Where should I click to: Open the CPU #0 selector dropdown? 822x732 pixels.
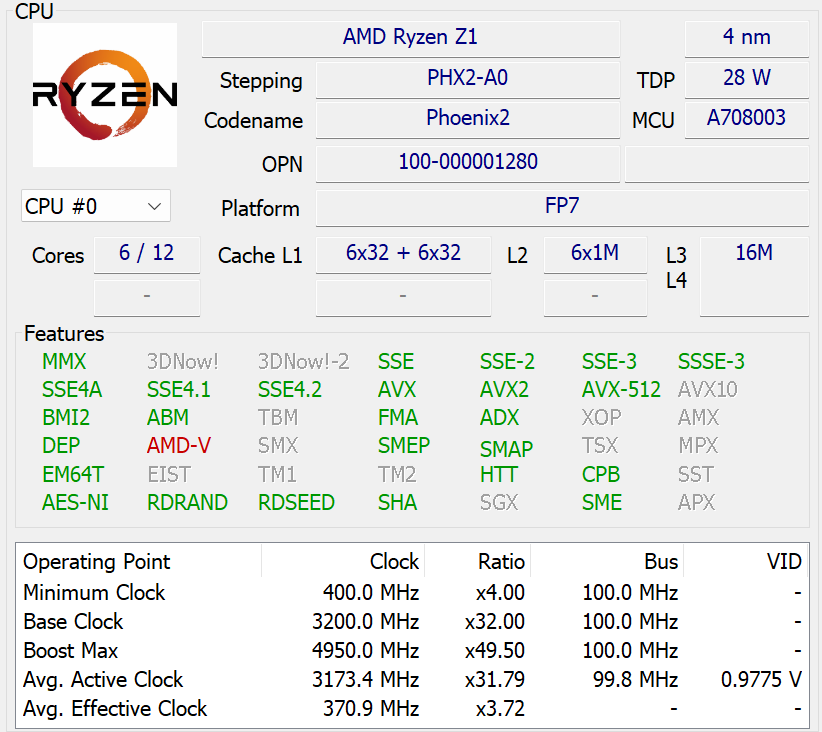[x=96, y=206]
